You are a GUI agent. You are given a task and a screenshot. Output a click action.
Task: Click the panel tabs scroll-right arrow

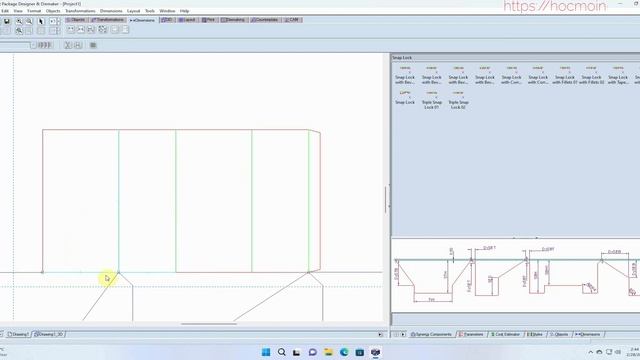click(403, 334)
